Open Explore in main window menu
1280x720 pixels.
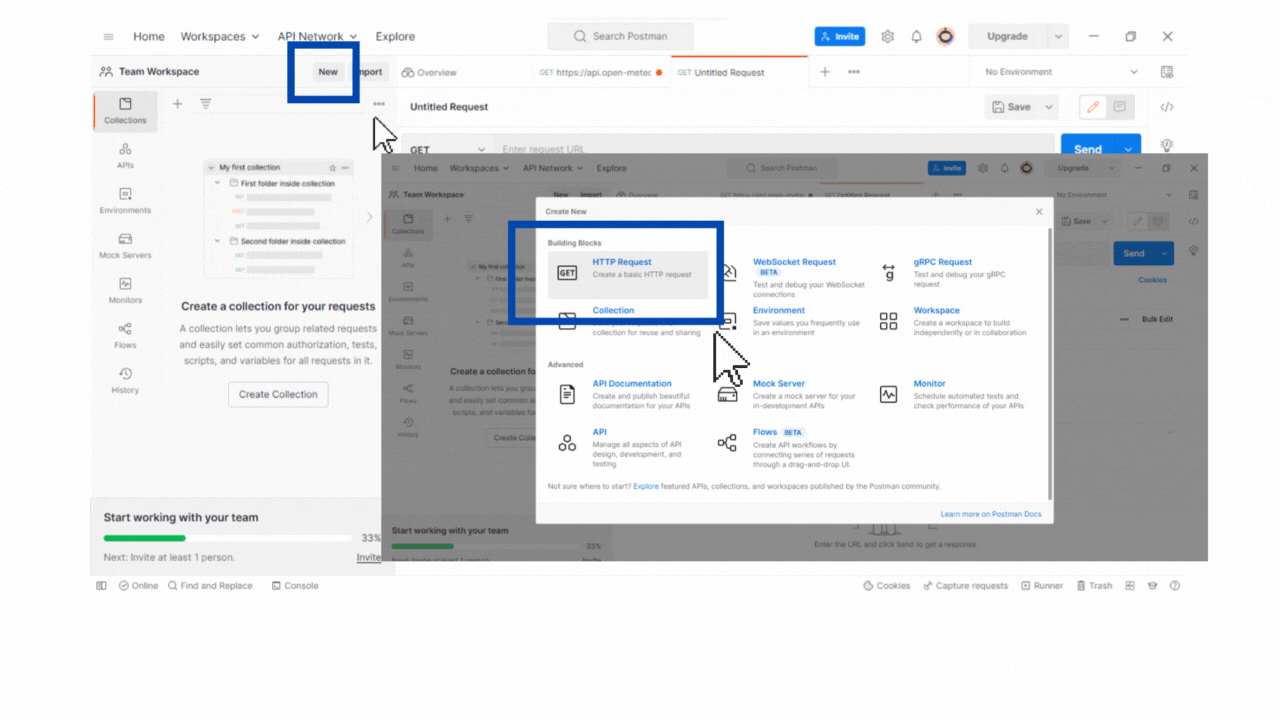395,37
